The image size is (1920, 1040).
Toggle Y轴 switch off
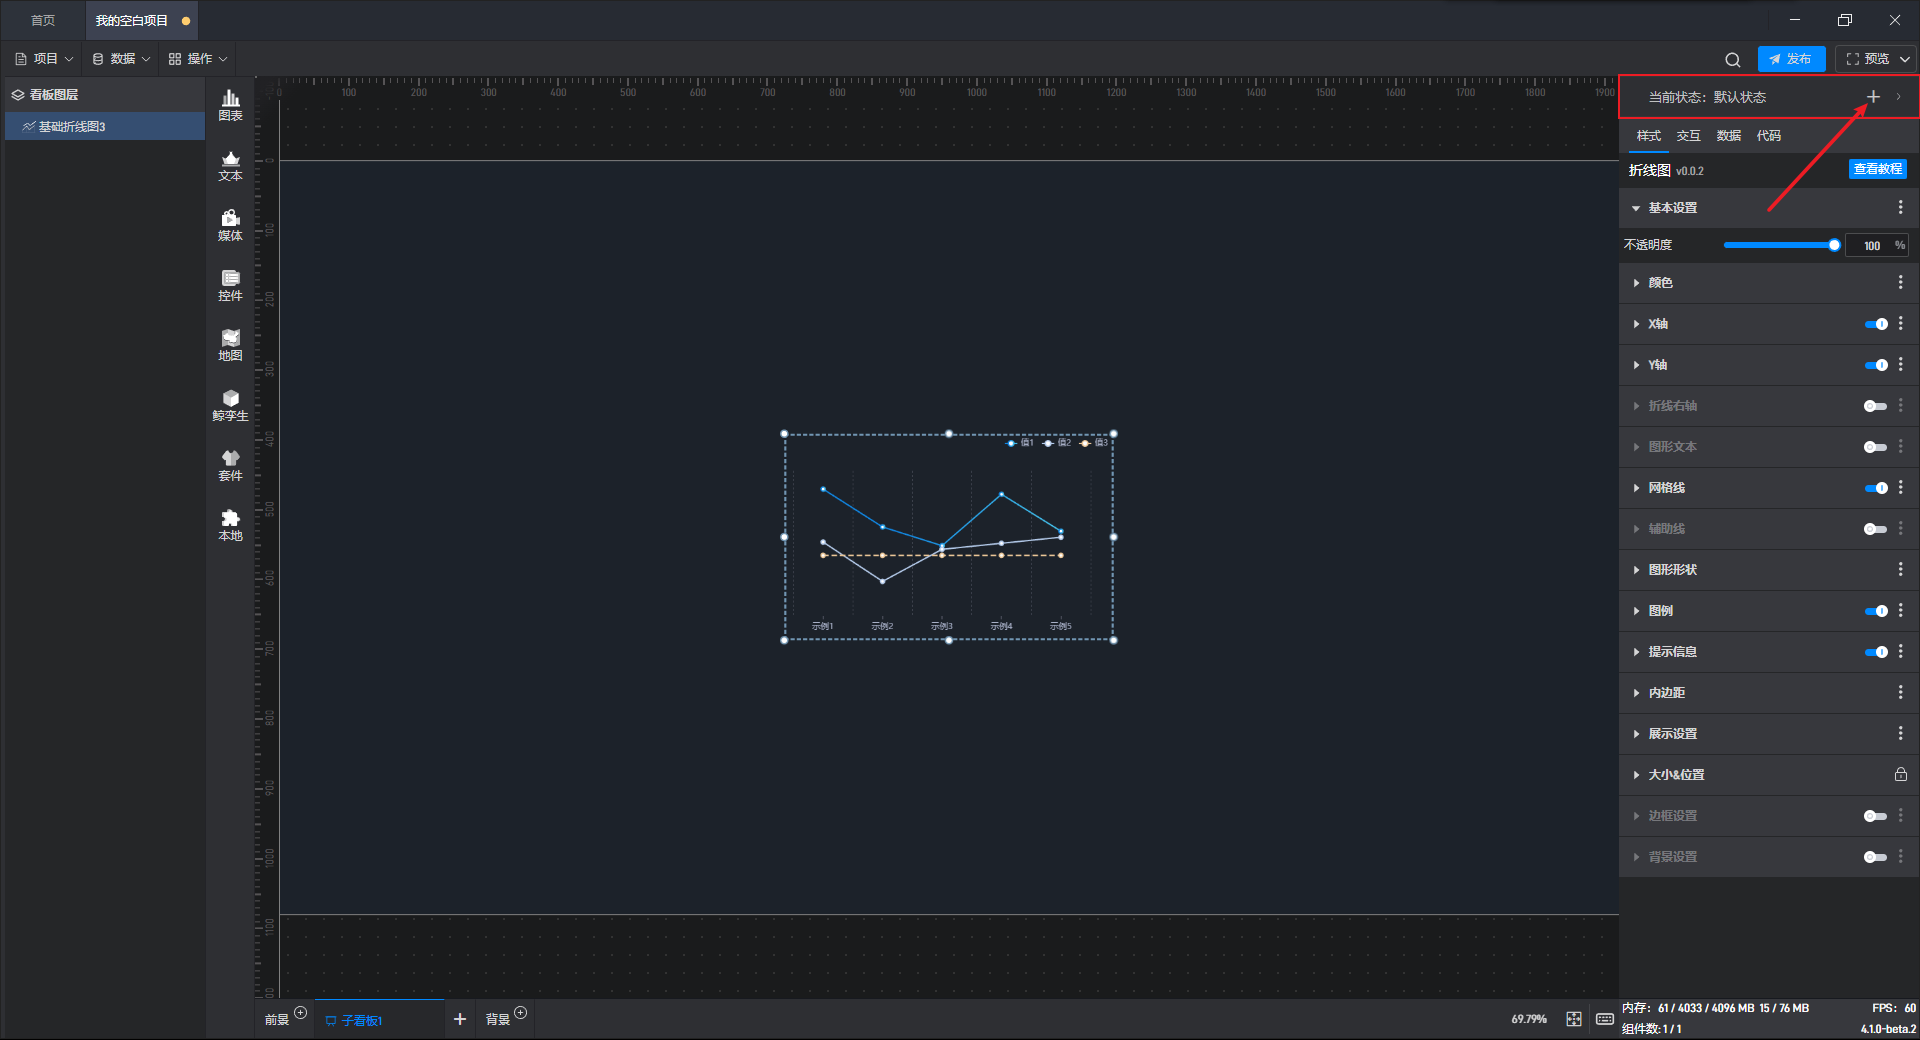[1876, 365]
